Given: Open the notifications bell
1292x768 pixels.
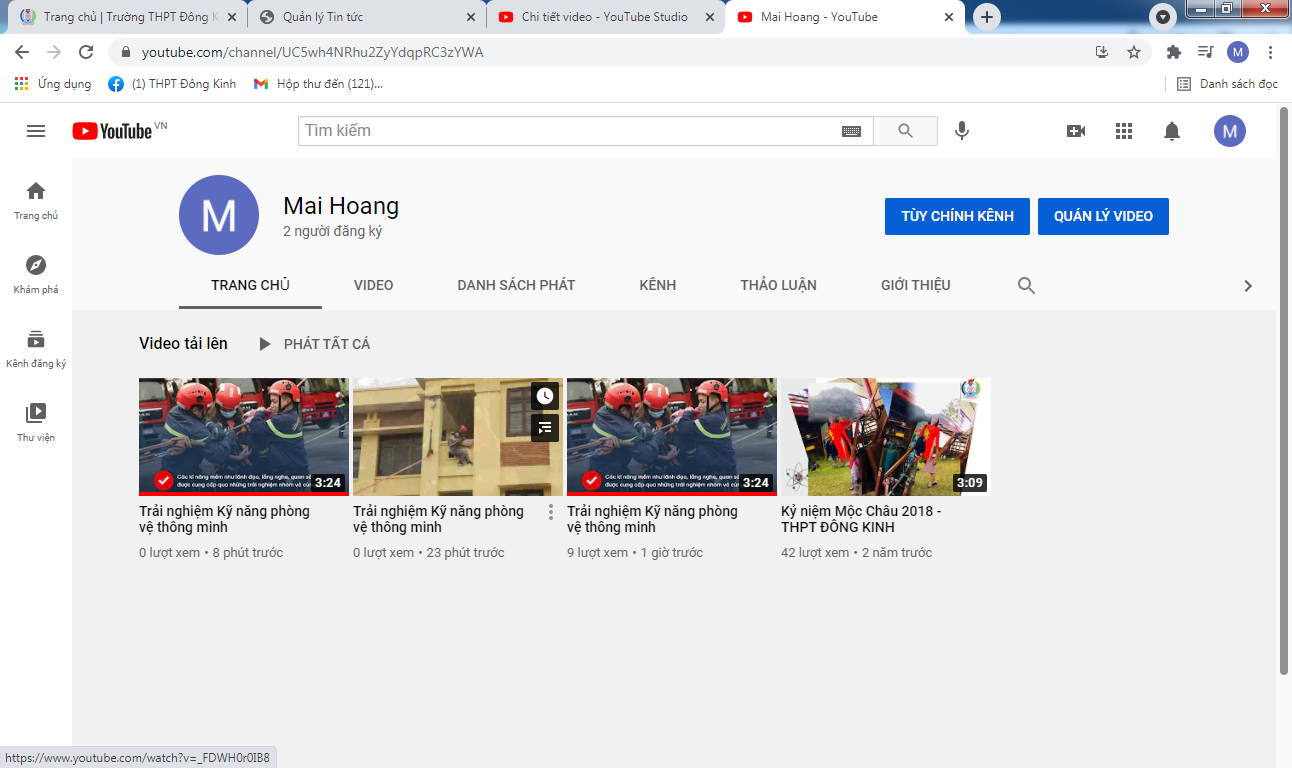Looking at the screenshot, I should click(x=1172, y=131).
